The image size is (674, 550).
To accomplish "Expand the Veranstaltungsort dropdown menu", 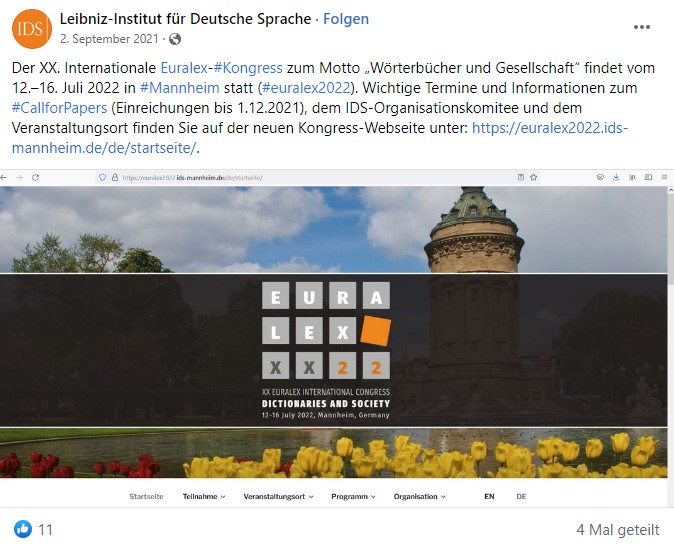I will tap(278, 496).
